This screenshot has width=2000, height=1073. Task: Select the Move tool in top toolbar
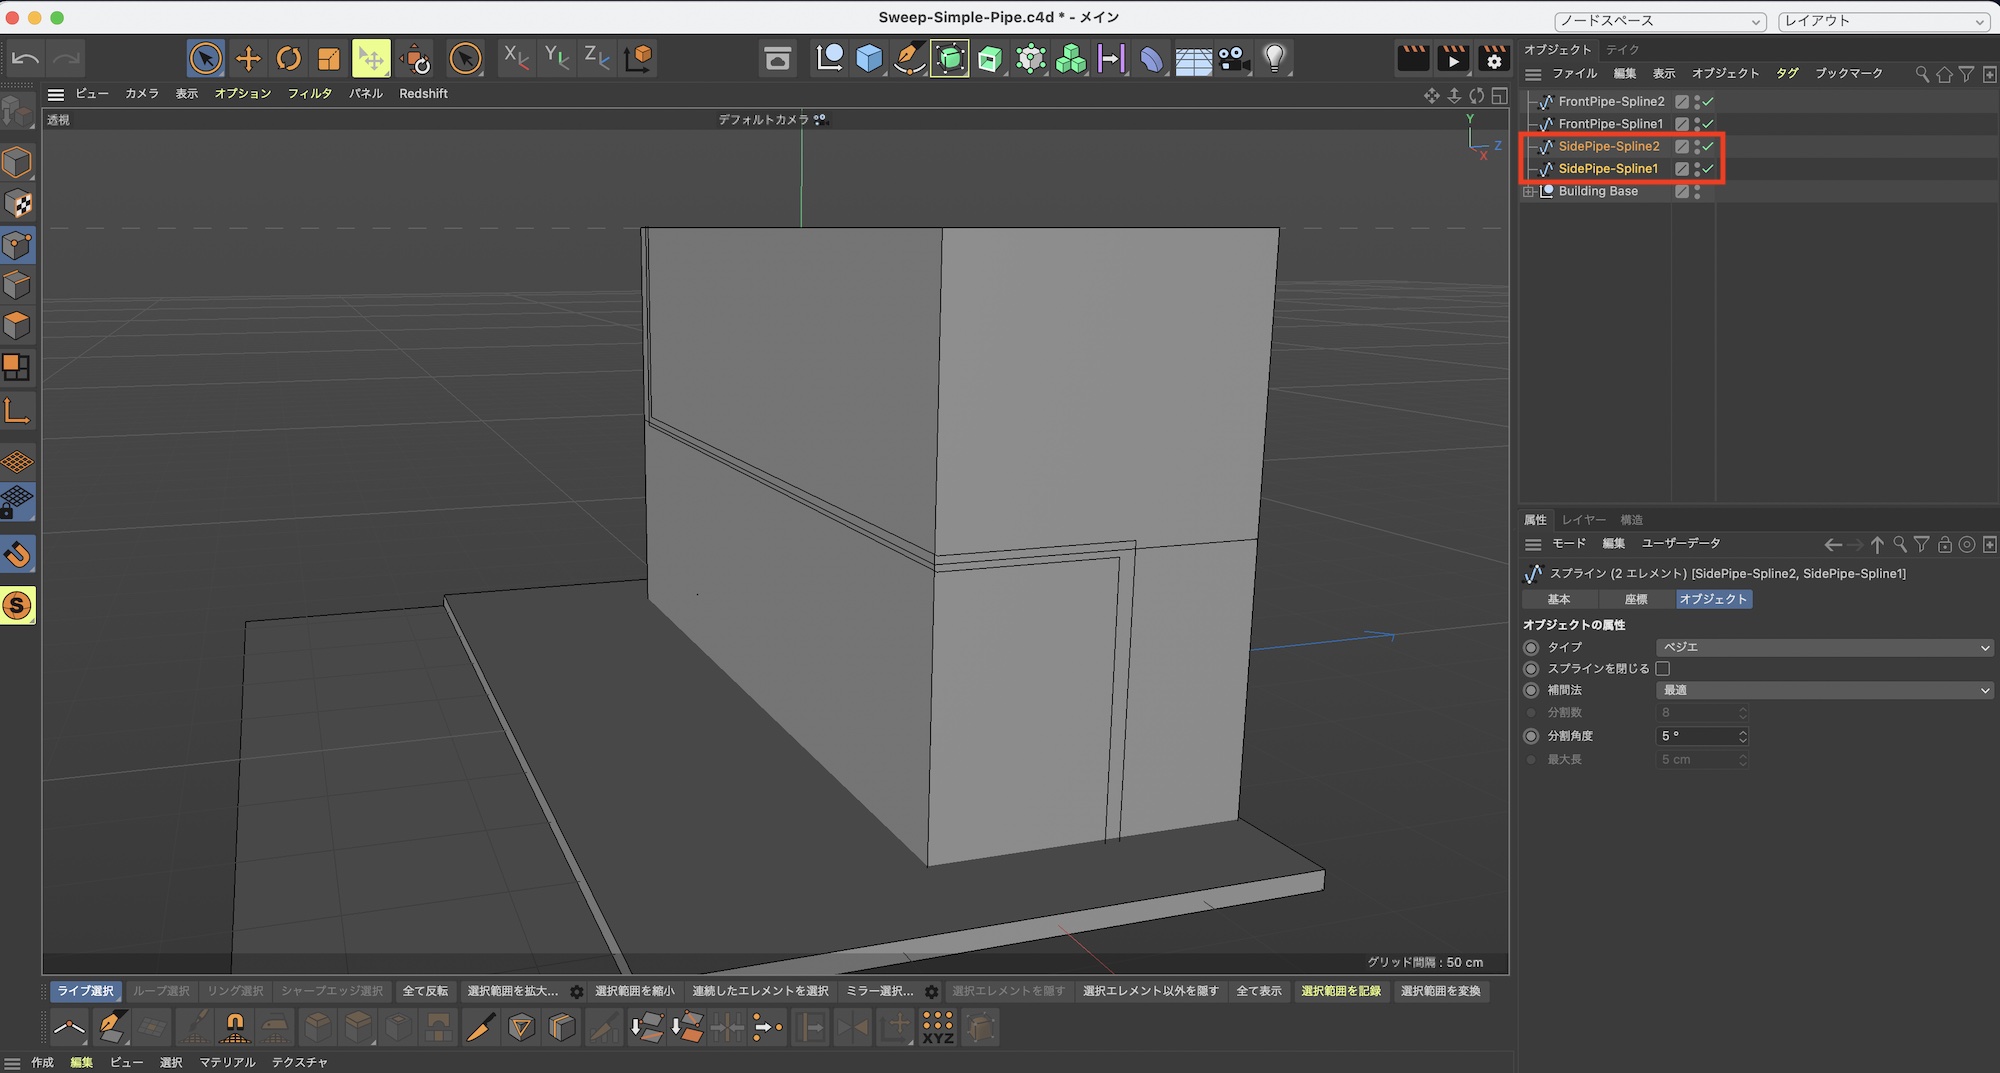click(x=248, y=59)
